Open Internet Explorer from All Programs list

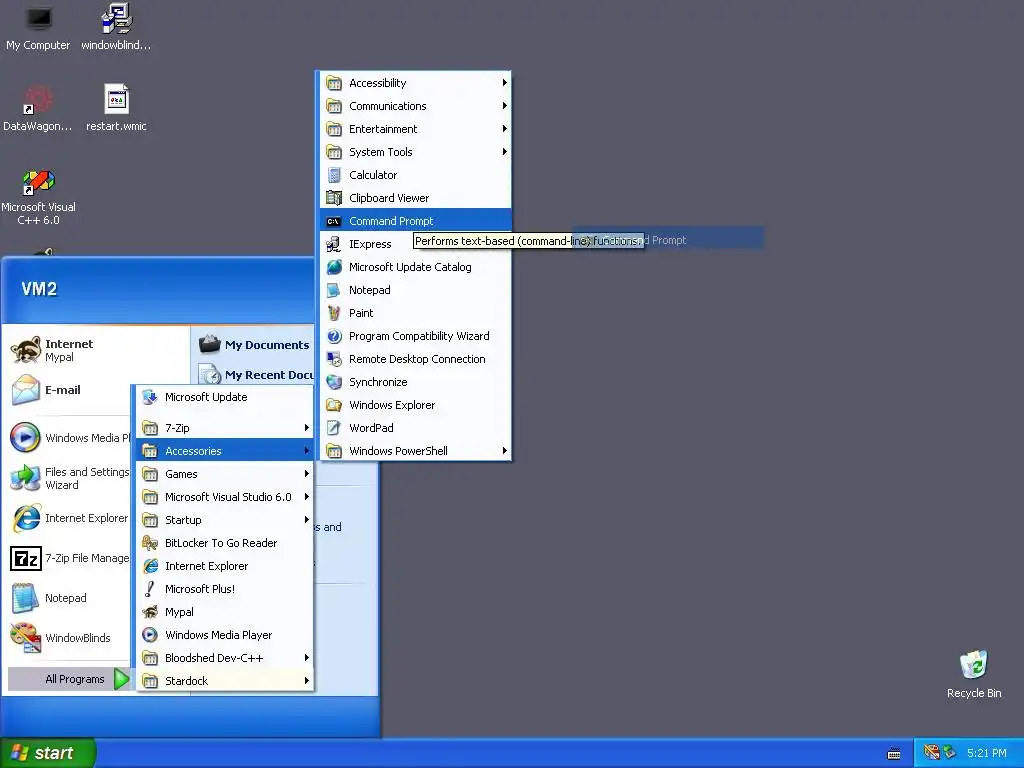tap(225, 566)
